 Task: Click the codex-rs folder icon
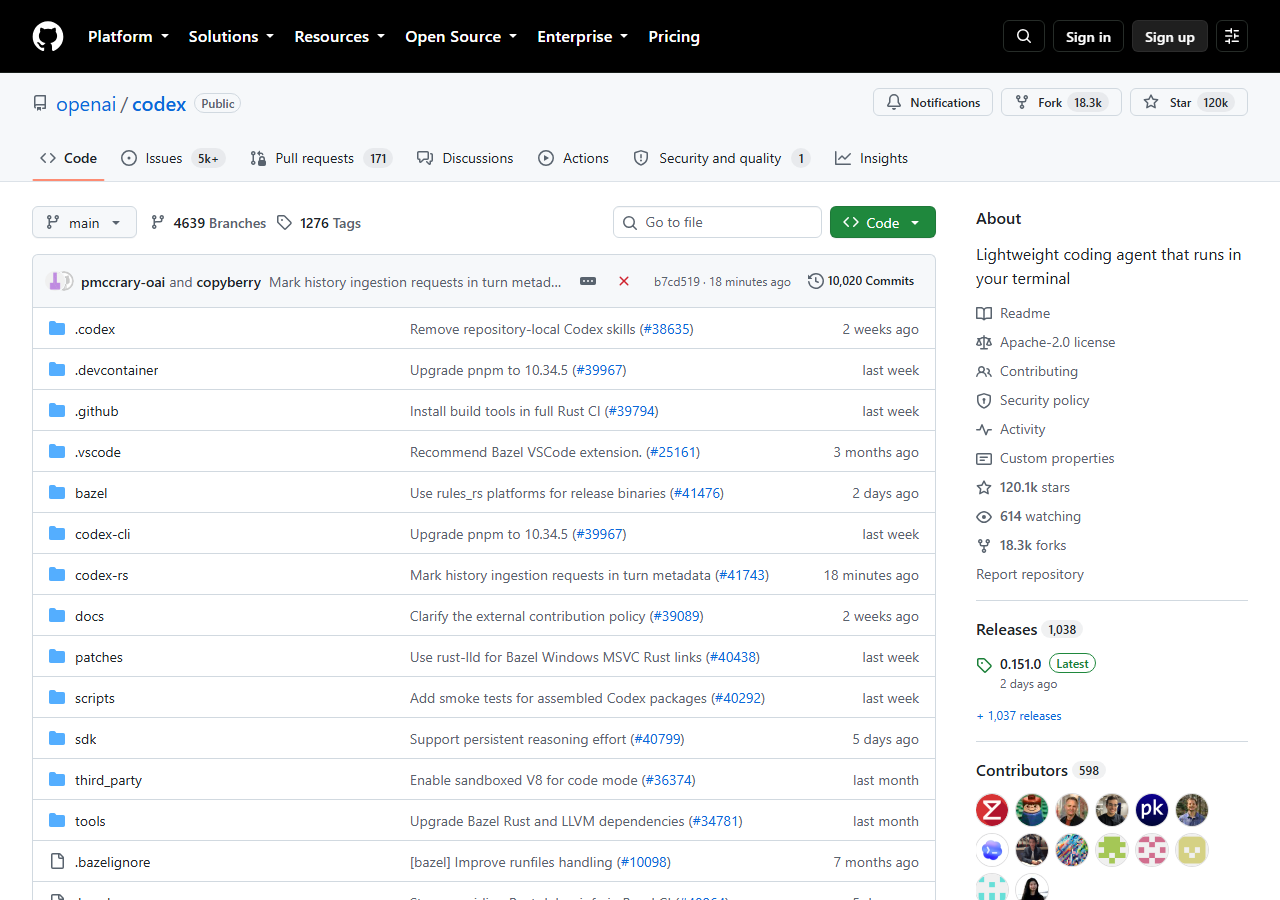pos(57,575)
